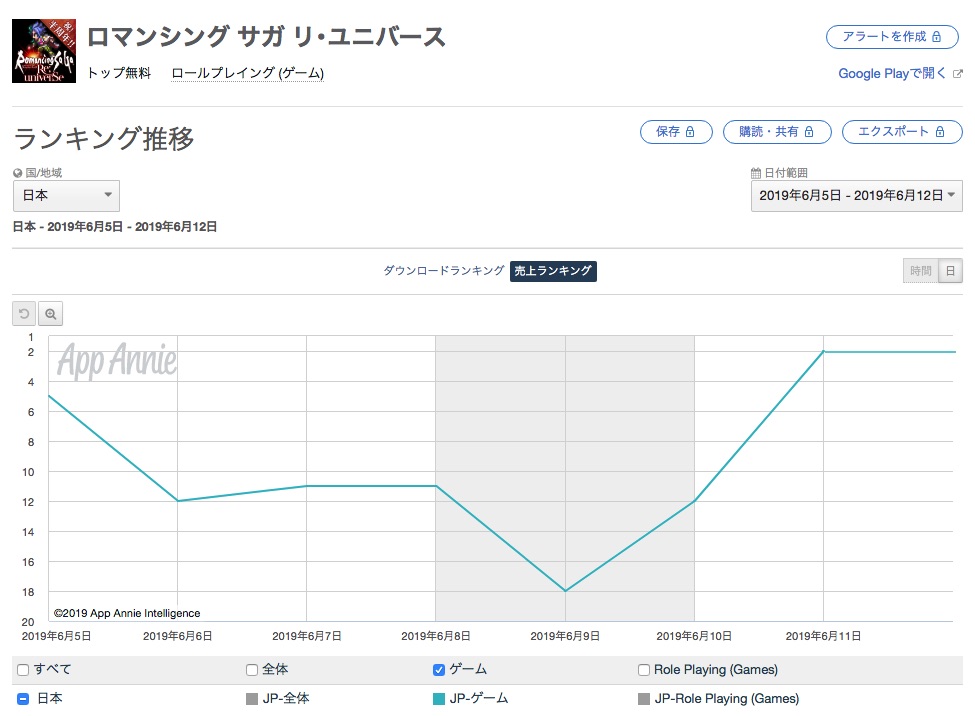Viewport: 975px width, 716px height.
Task: Switch the chart to 時間 granularity
Action: tap(920, 271)
